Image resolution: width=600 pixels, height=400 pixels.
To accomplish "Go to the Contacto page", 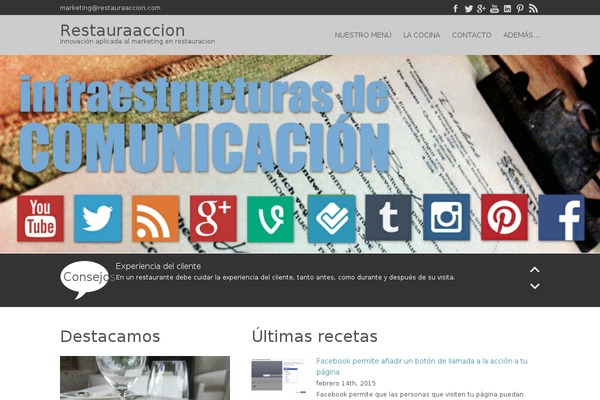I will [x=471, y=35].
